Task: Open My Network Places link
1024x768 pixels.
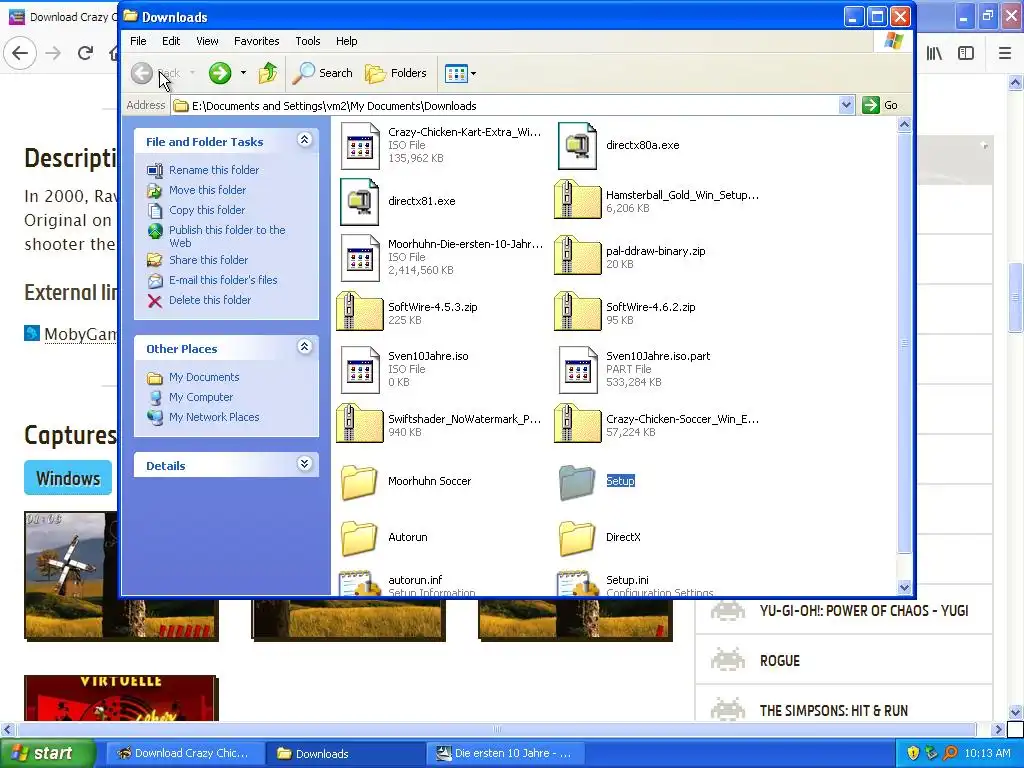Action: 214,417
